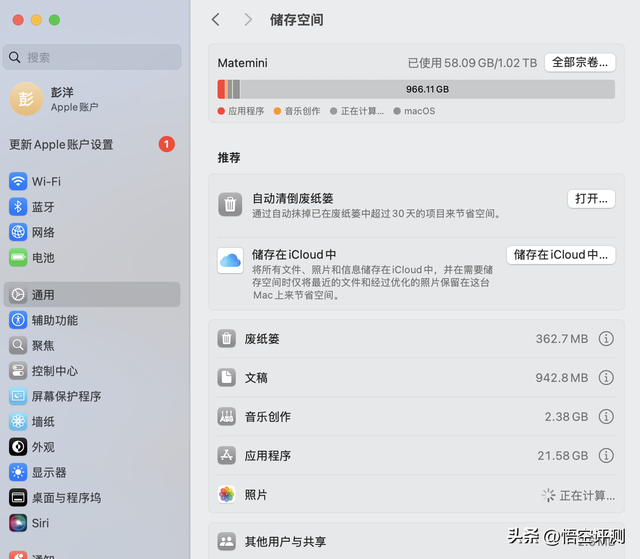Screen dimensions: 640x559
Task: Click the gray macOS legend label
Action: coord(419,111)
